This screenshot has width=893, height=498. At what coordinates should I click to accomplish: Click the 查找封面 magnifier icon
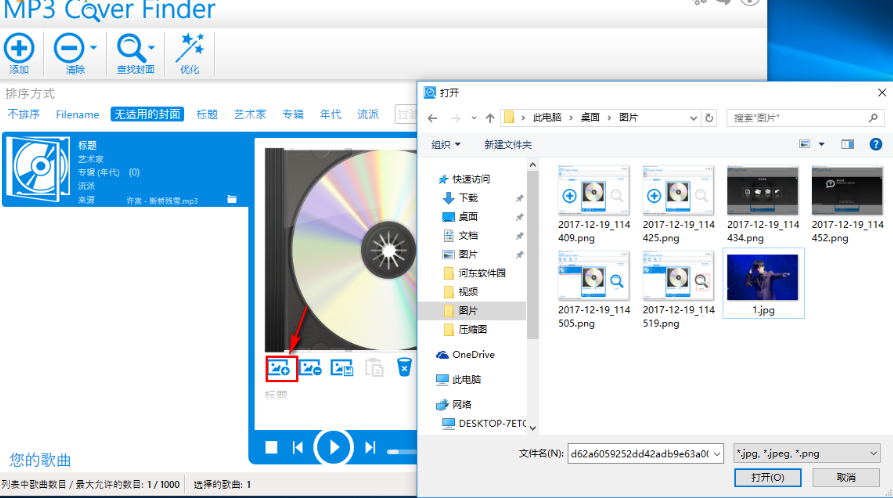[132, 48]
